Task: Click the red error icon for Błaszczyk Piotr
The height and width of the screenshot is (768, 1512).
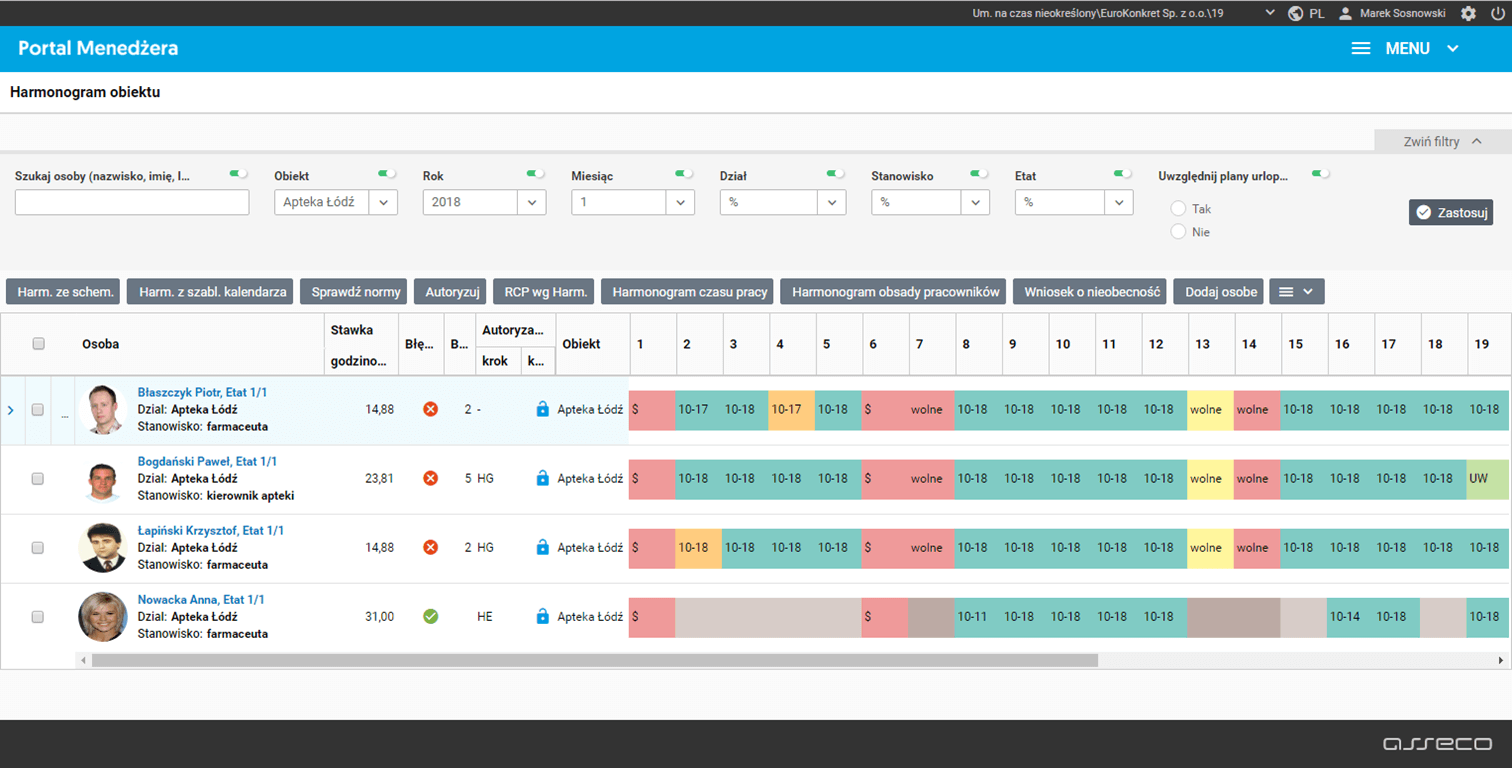Action: [x=430, y=409]
